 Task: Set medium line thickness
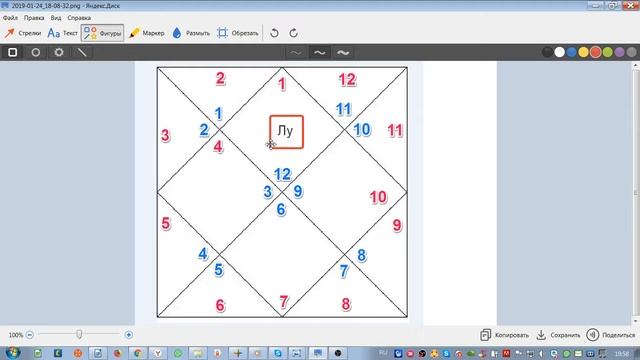[x=320, y=52]
